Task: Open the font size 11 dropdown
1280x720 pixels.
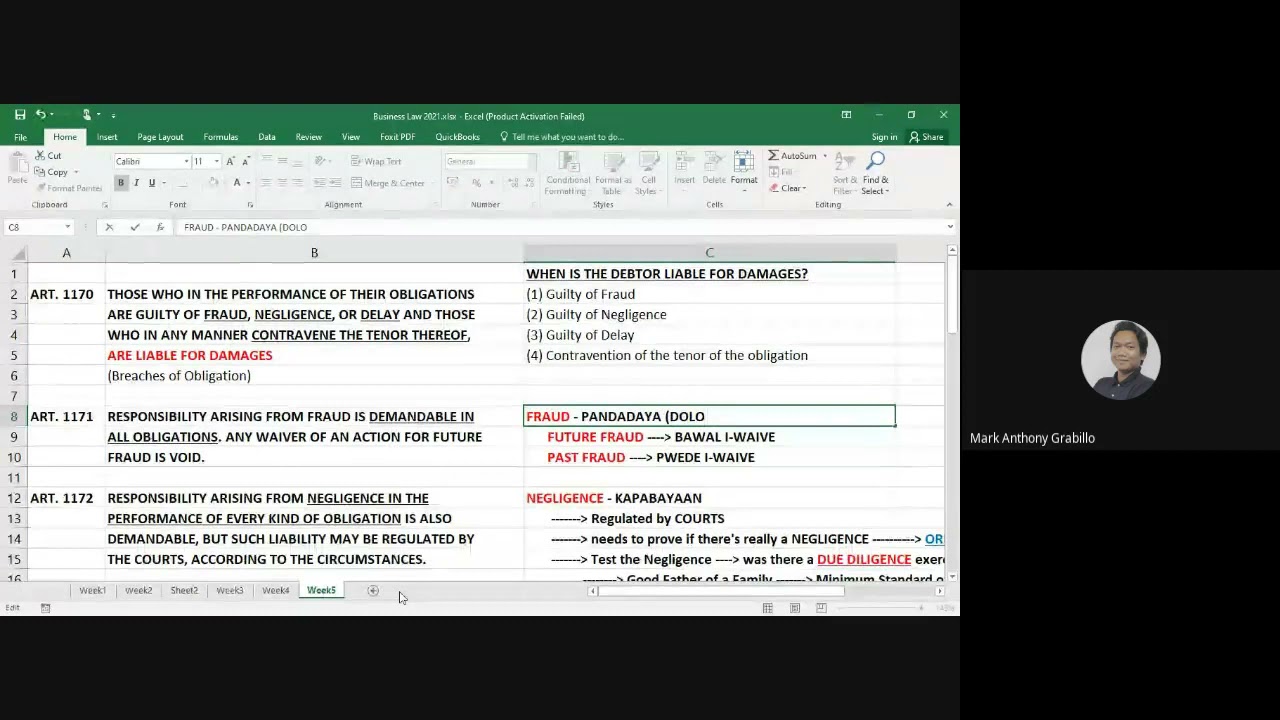Action: tap(216, 161)
